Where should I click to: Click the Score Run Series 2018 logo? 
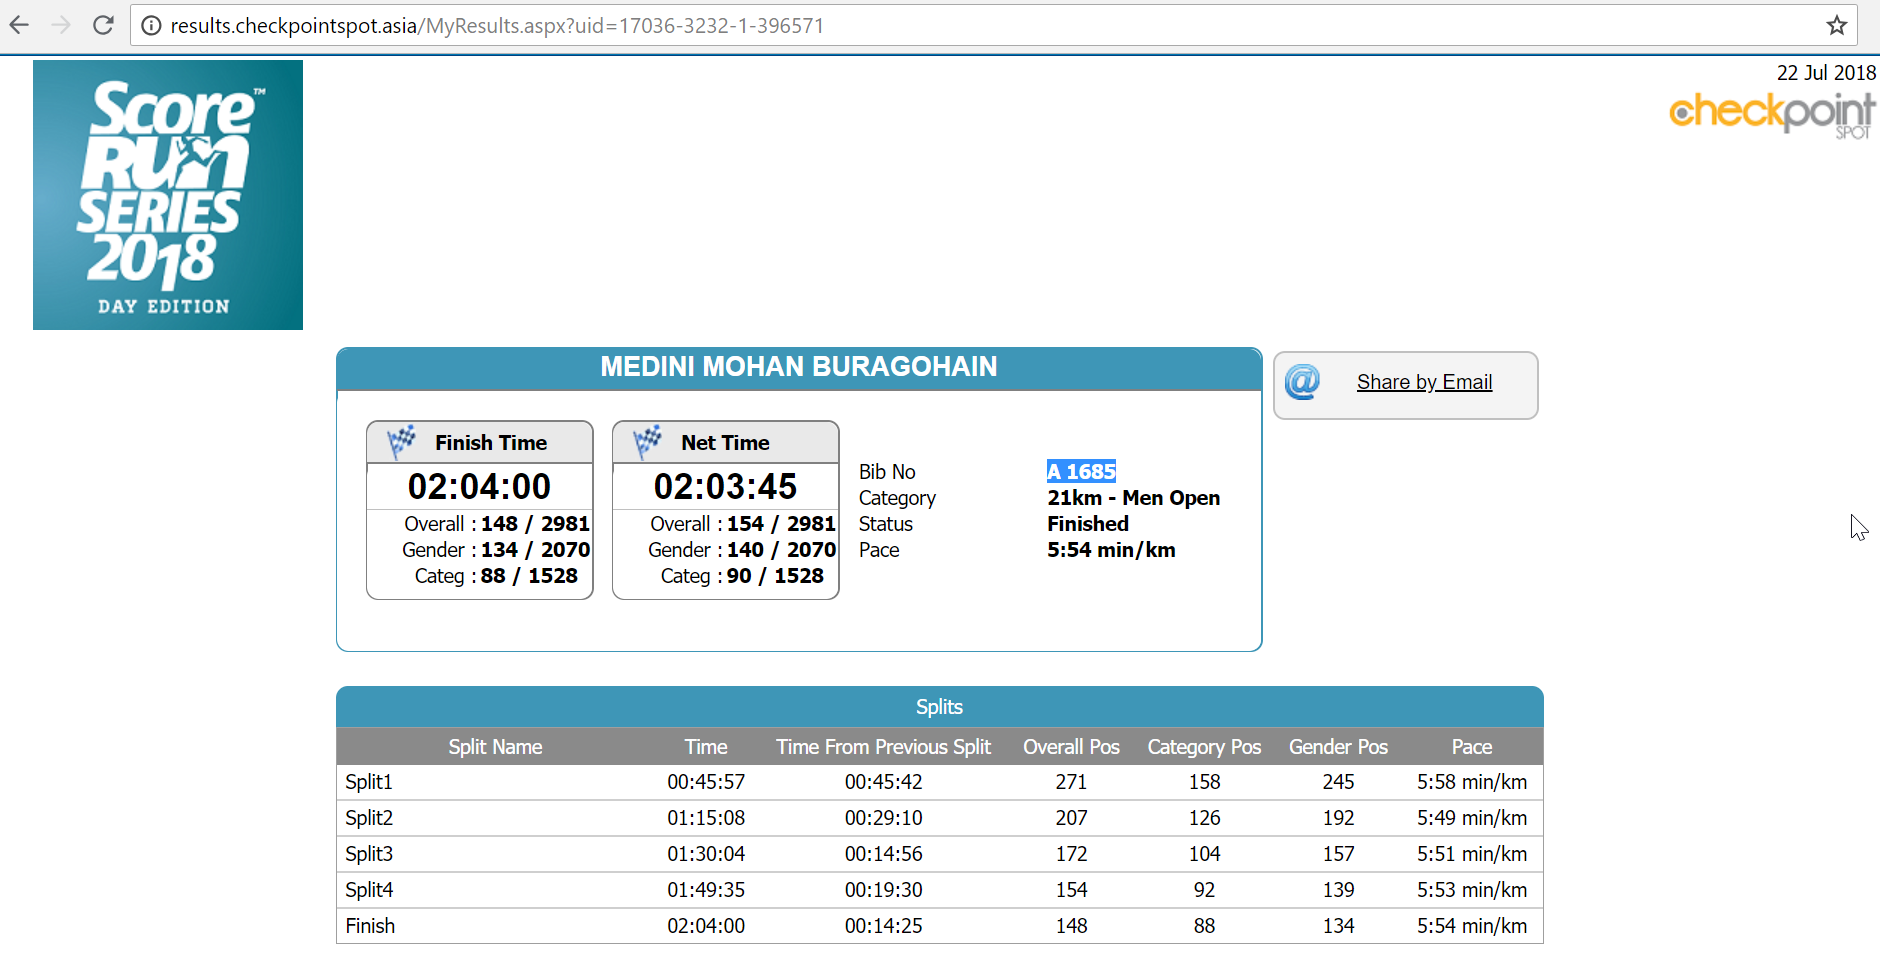(168, 195)
